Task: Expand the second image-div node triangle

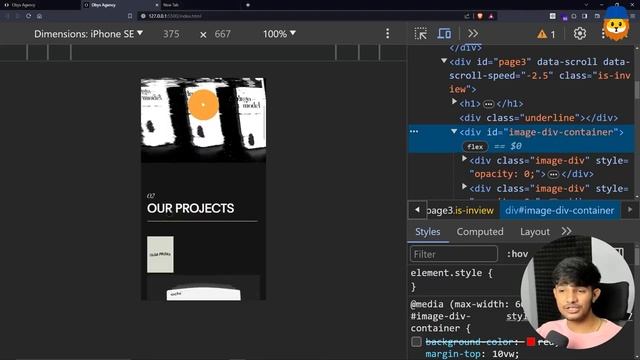Action: 464,187
